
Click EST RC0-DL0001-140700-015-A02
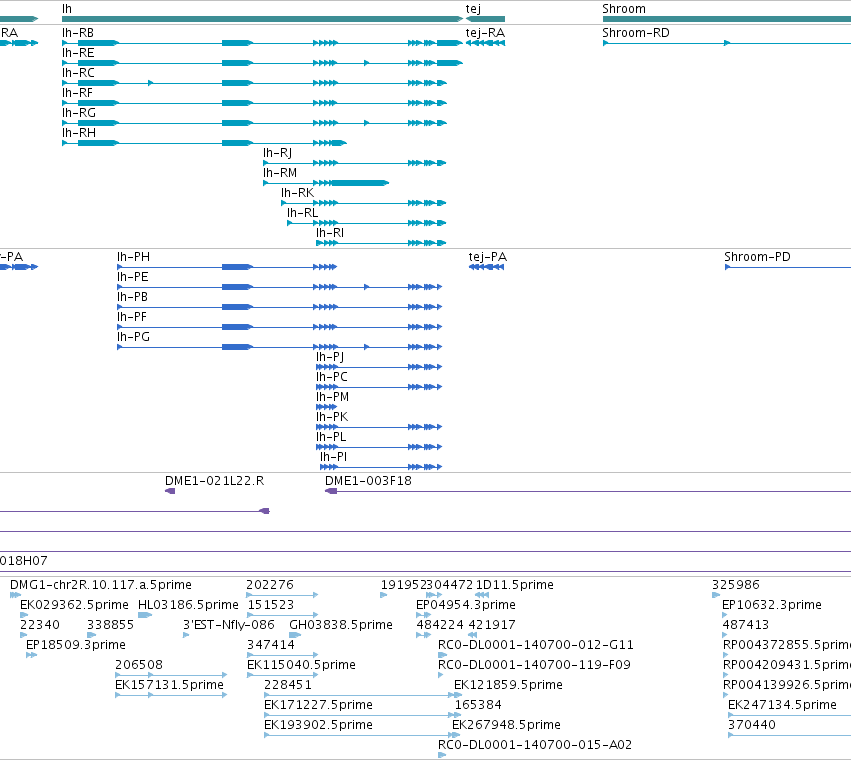(x=535, y=745)
